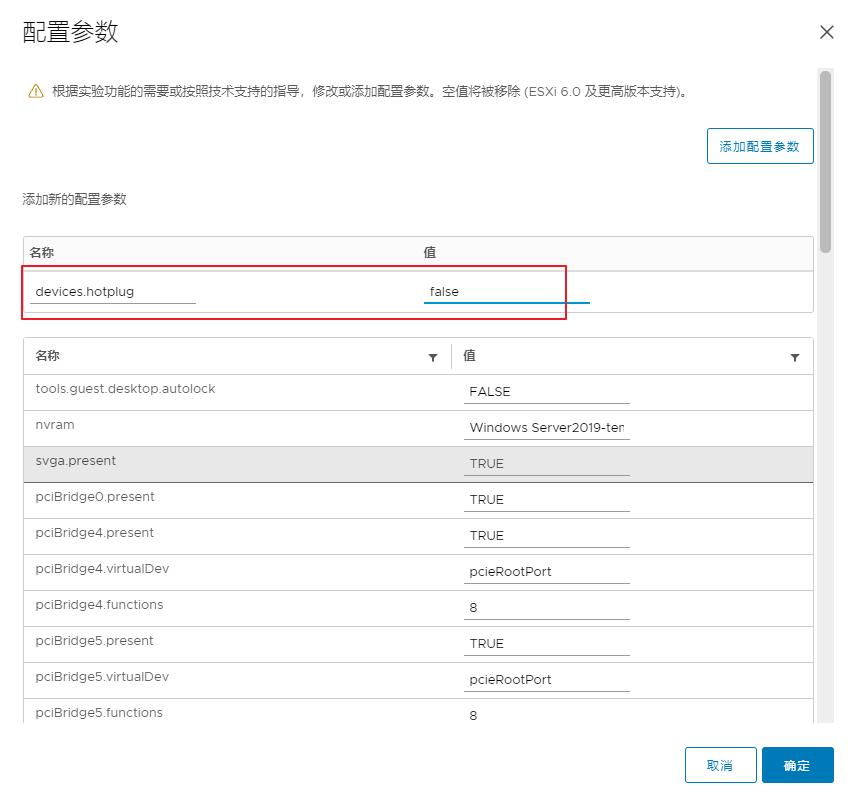Edit the tools.guest.desktop.autolock value field
This screenshot has width=855, height=807.
click(x=546, y=392)
